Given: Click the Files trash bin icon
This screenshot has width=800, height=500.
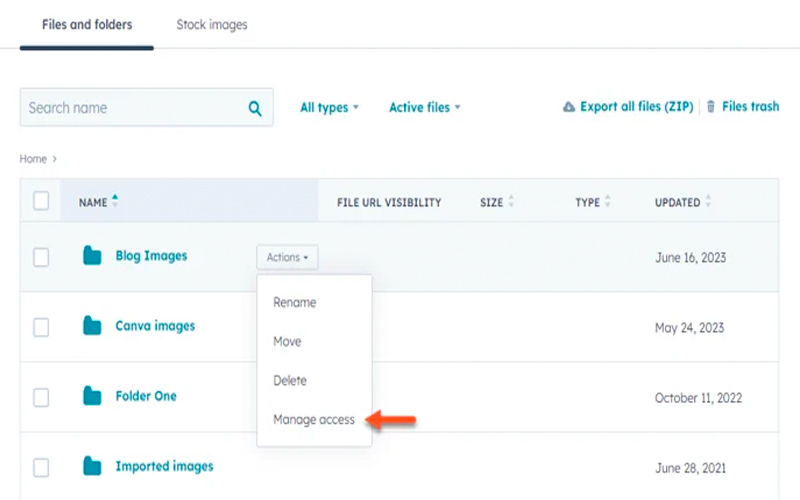Looking at the screenshot, I should coord(711,107).
